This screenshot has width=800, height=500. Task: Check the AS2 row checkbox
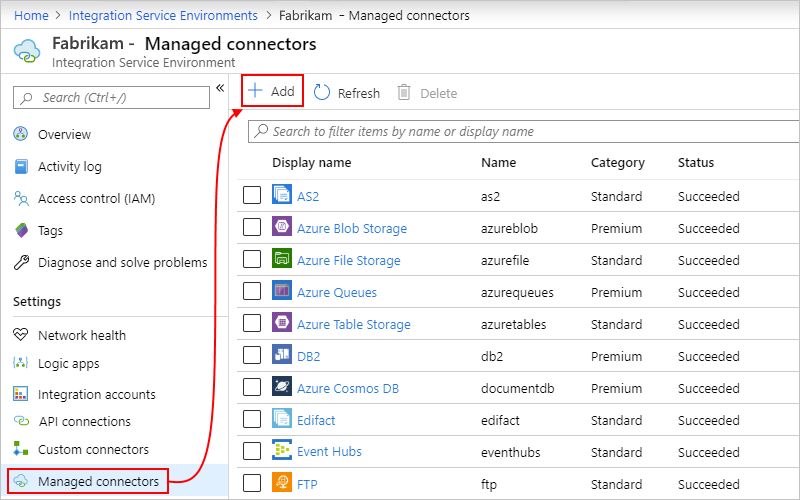252,196
